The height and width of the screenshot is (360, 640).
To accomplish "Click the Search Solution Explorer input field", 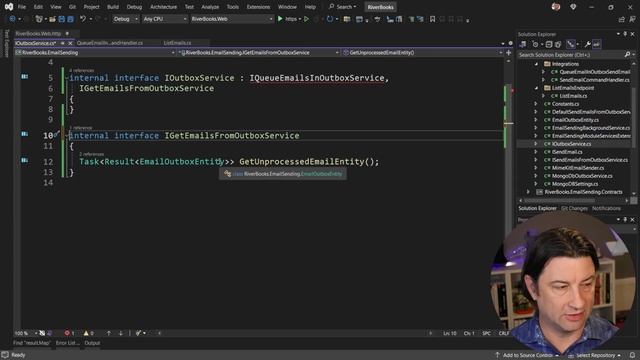I will tap(571, 55).
